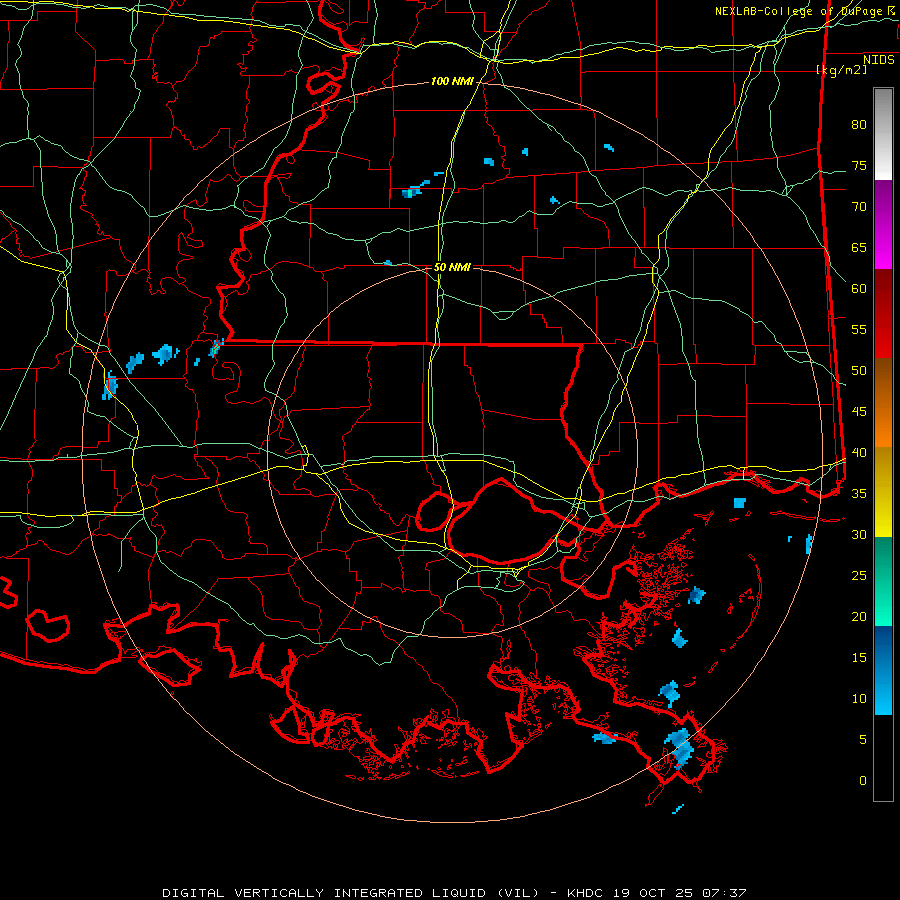Screen dimensions: 900x900
Task: Click the red segment of the color bar
Action: pyautogui.click(x=883, y=313)
